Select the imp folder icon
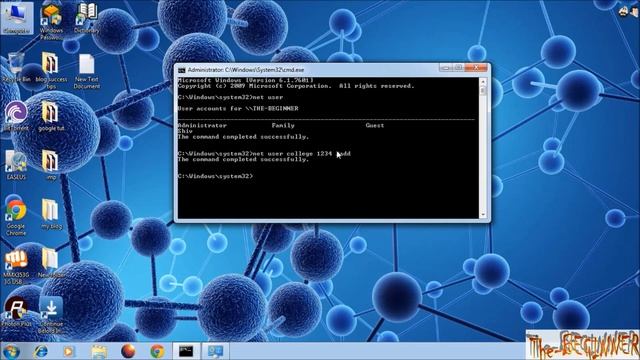The image size is (640, 360). pyautogui.click(x=51, y=165)
